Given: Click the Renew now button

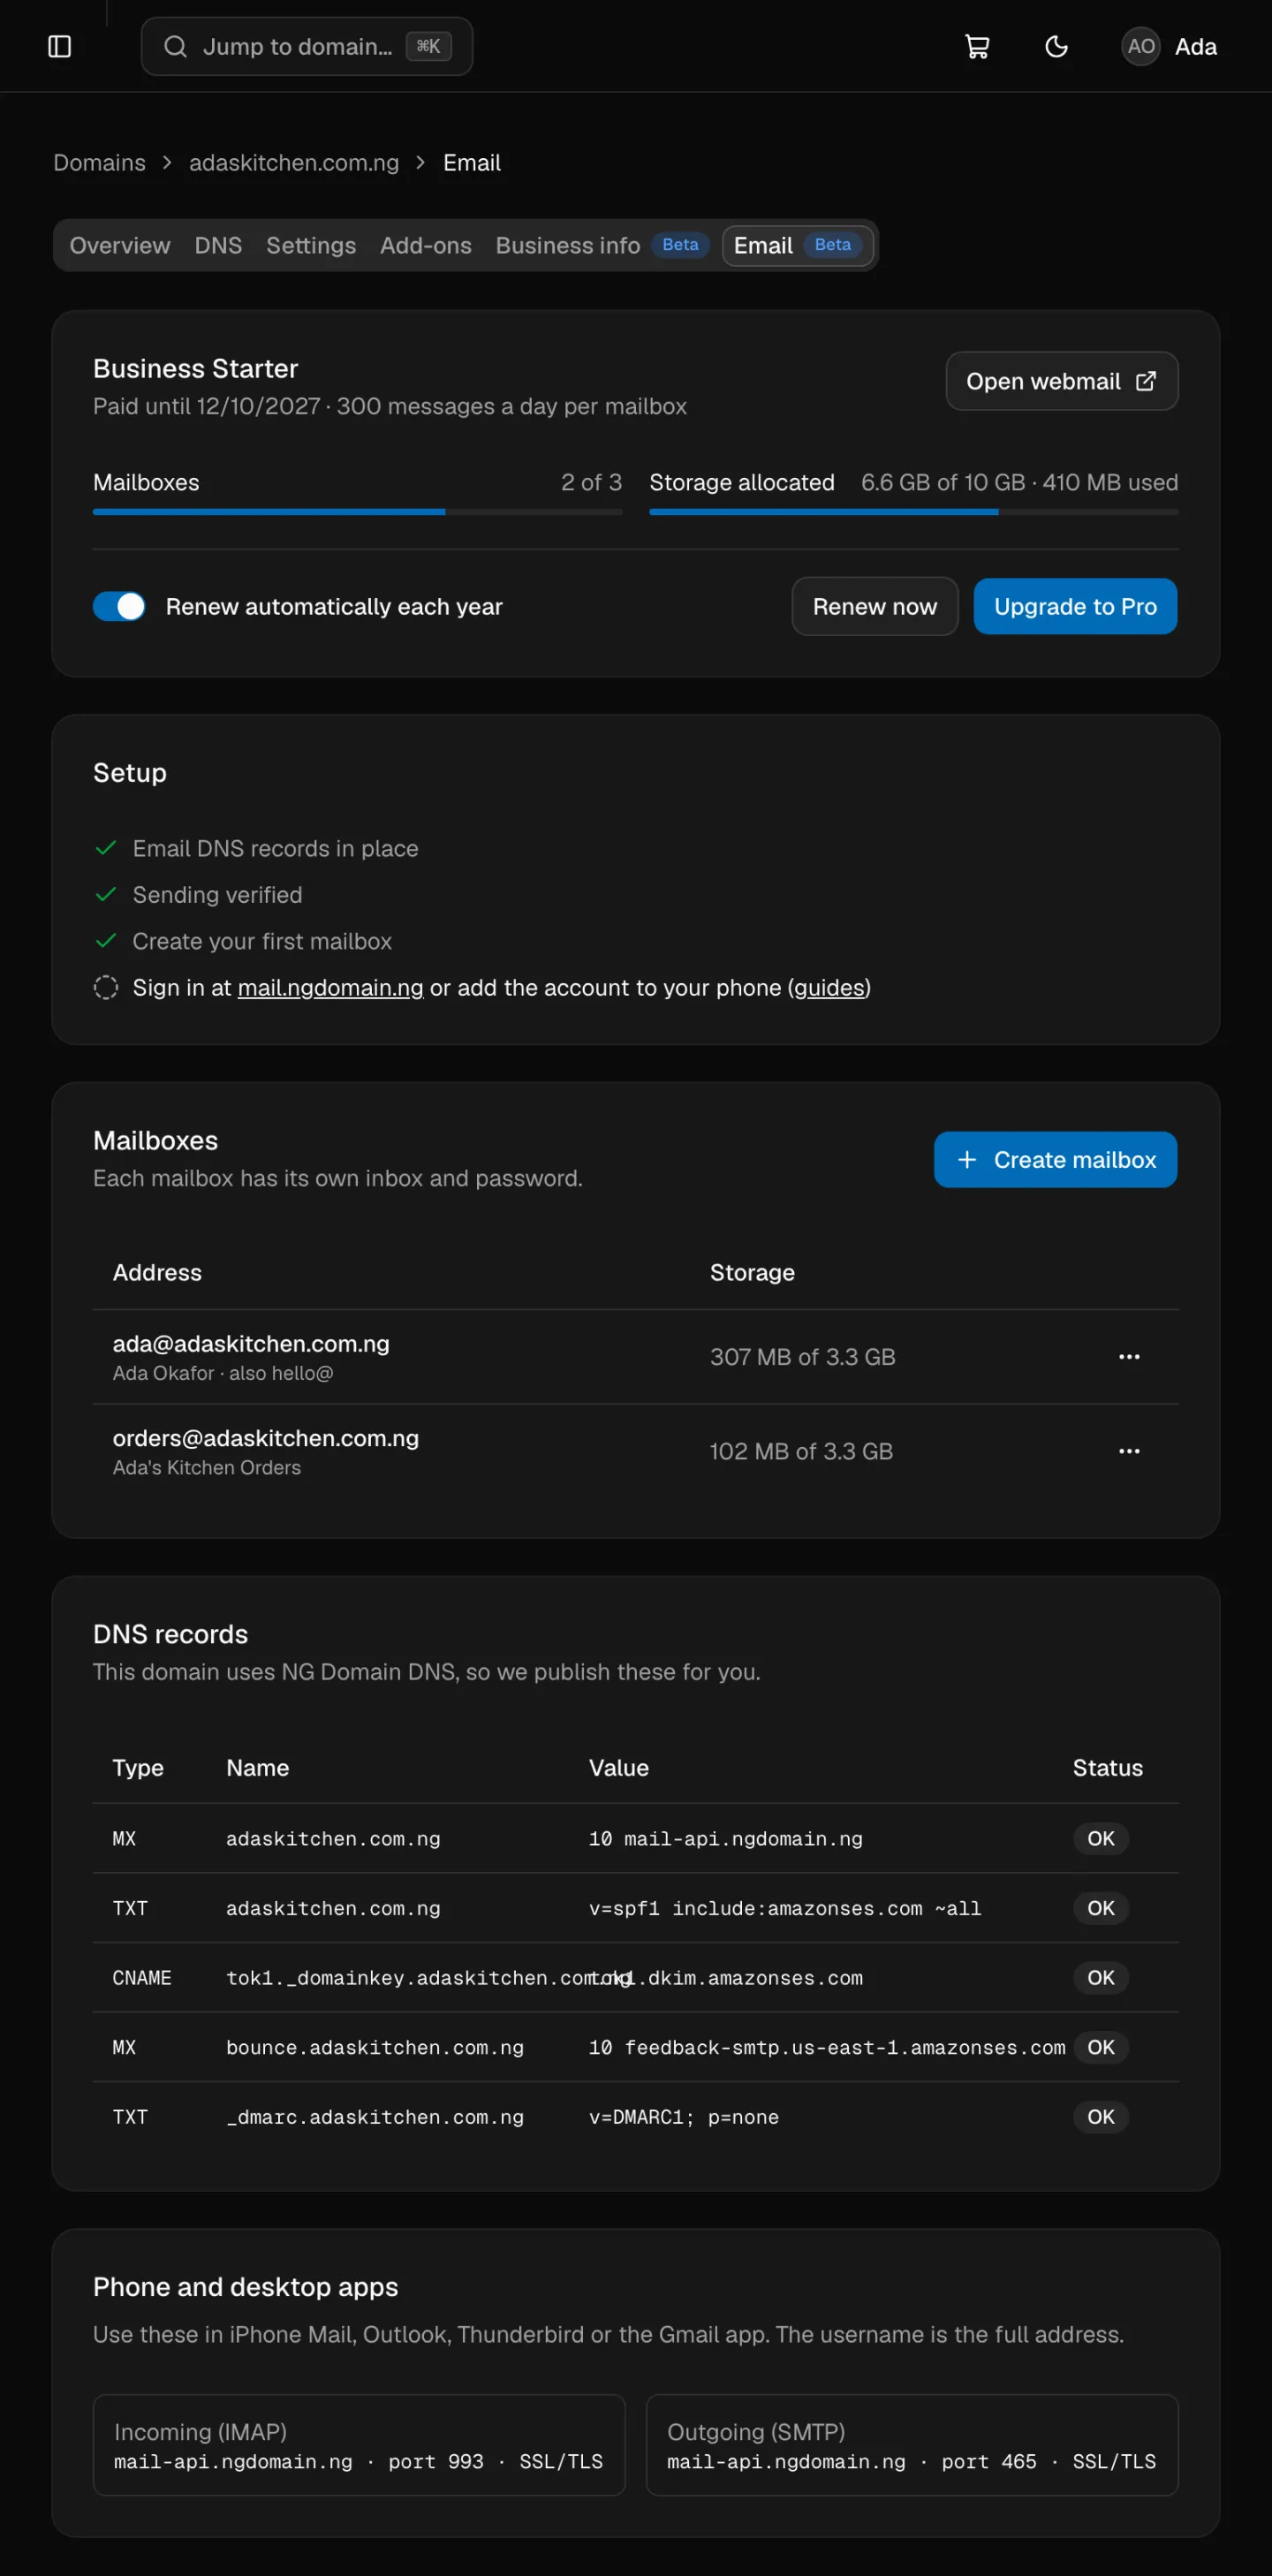Looking at the screenshot, I should pos(875,606).
